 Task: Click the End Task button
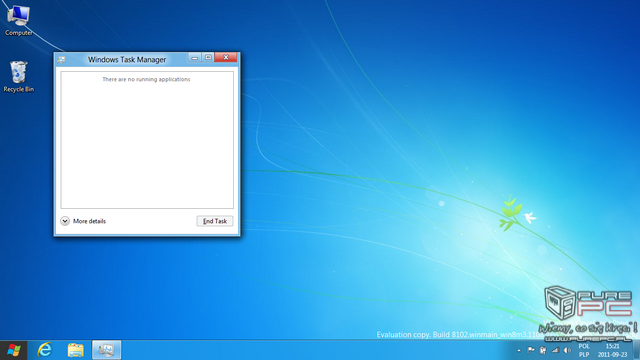[x=215, y=221]
